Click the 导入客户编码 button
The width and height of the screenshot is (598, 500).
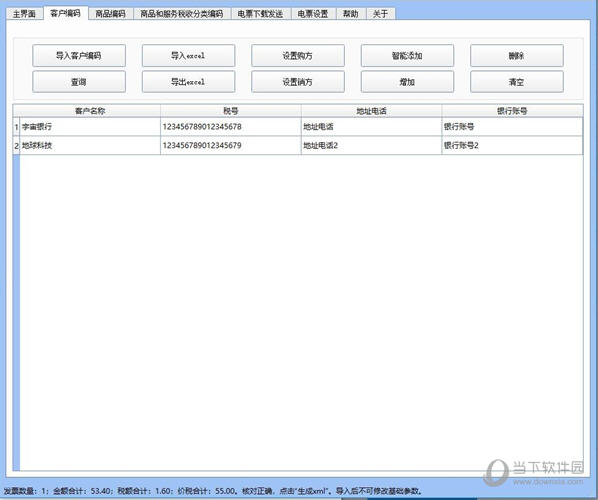click(79, 56)
